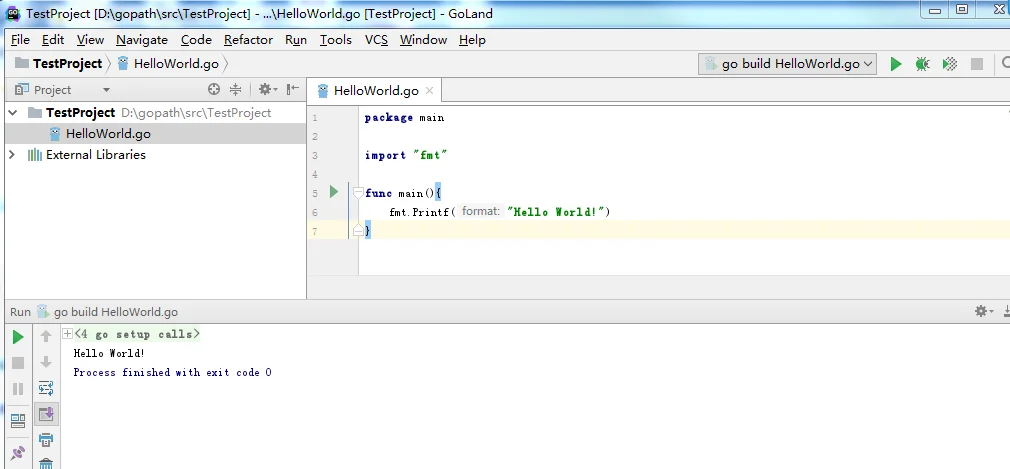Start debugging with the green bug icon
This screenshot has width=1010, height=469.
(922, 64)
